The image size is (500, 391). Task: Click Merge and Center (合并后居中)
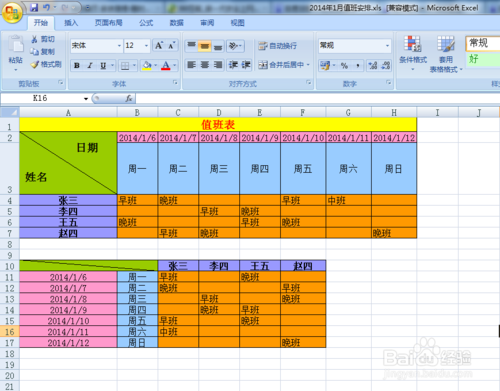pos(281,65)
